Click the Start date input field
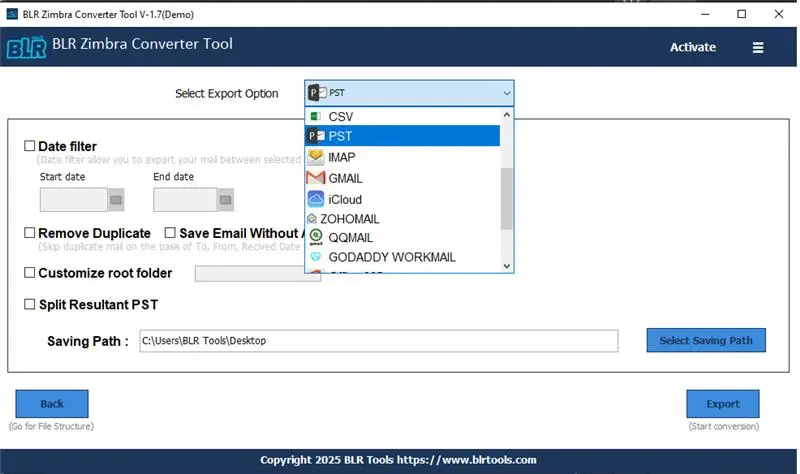Screen dimensions: 800x474 point(74,199)
